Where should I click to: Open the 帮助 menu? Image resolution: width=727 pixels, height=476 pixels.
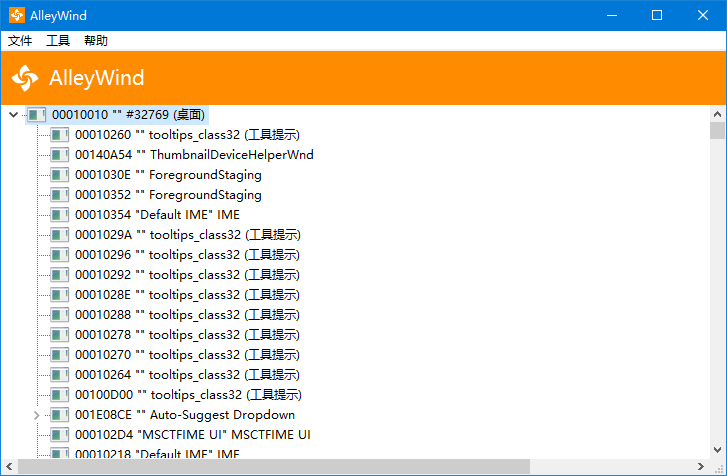96,41
